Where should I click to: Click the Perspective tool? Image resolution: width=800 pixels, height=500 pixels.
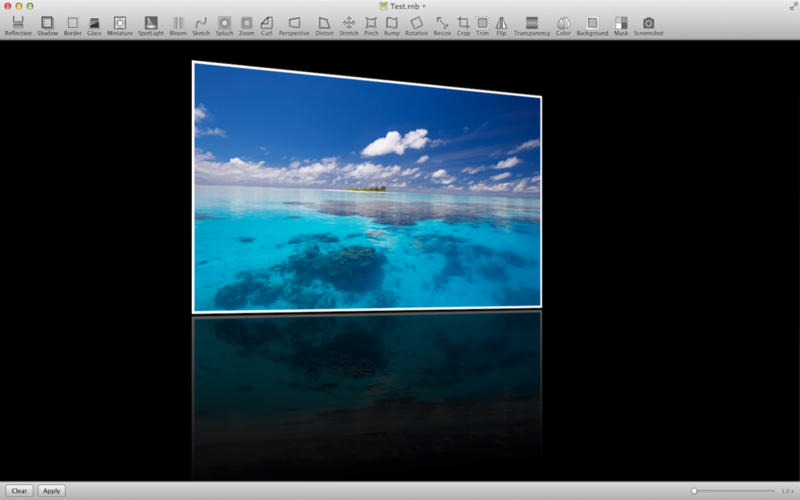[294, 26]
